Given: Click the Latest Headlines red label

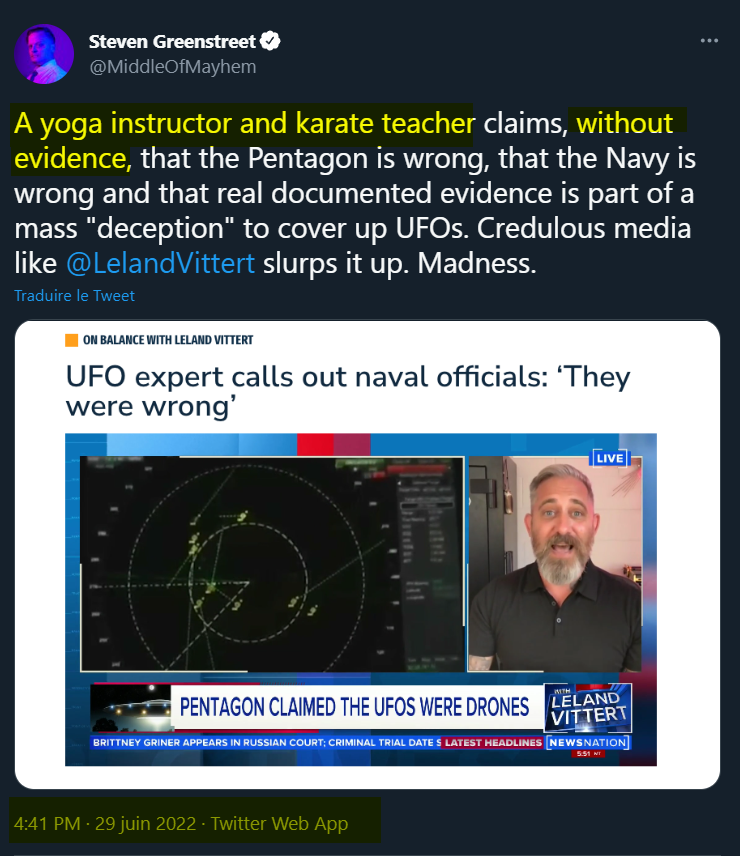Looking at the screenshot, I should pyautogui.click(x=493, y=742).
